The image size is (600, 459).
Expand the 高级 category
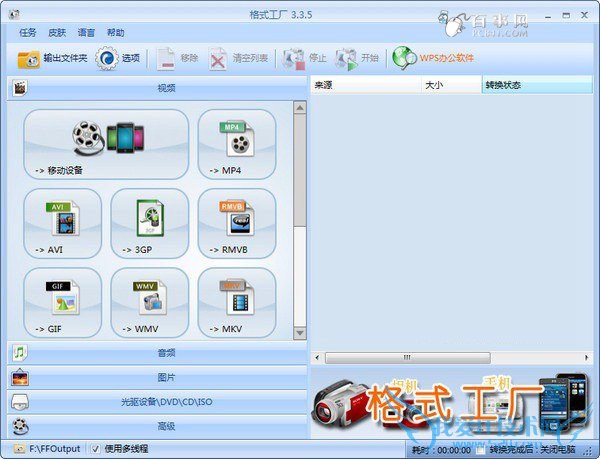(157, 426)
